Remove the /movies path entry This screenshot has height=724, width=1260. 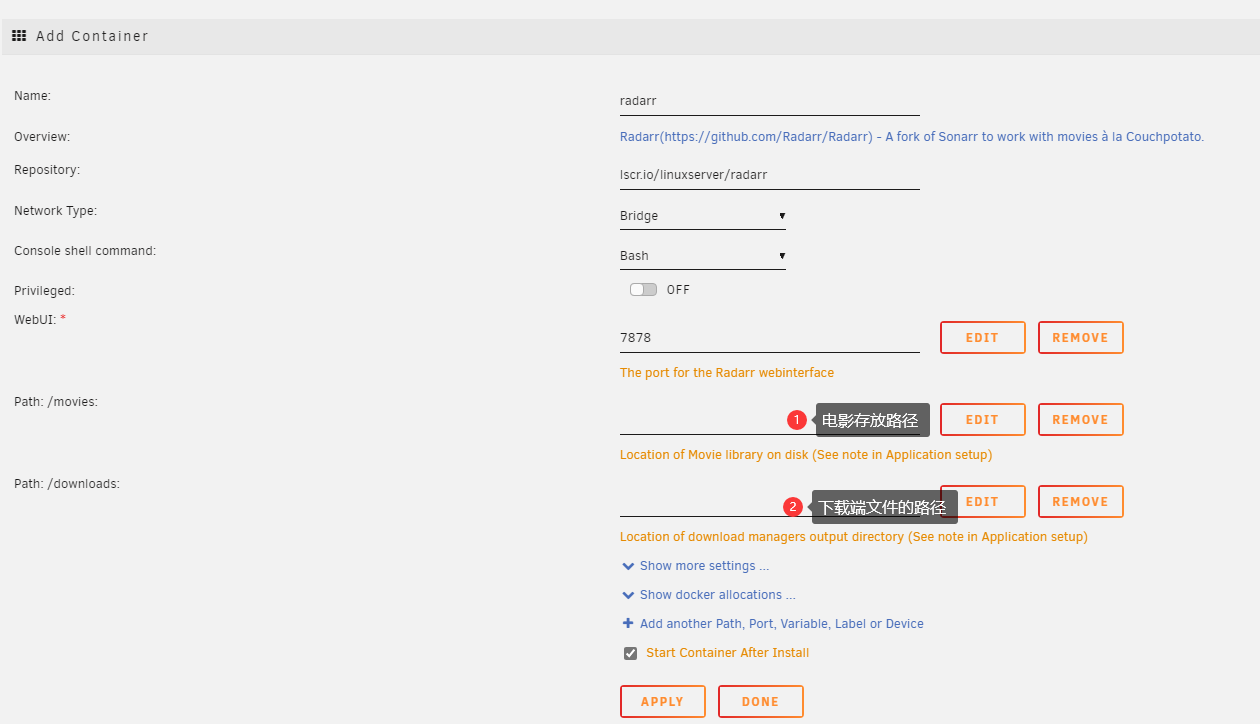[x=1080, y=420]
